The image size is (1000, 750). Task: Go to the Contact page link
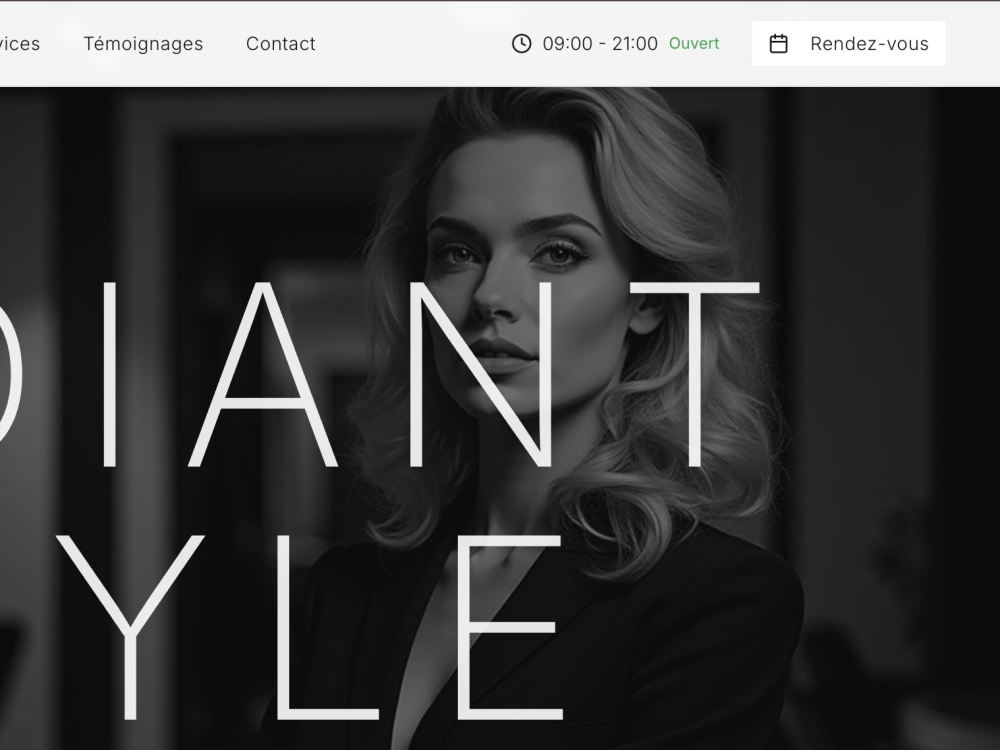point(281,43)
